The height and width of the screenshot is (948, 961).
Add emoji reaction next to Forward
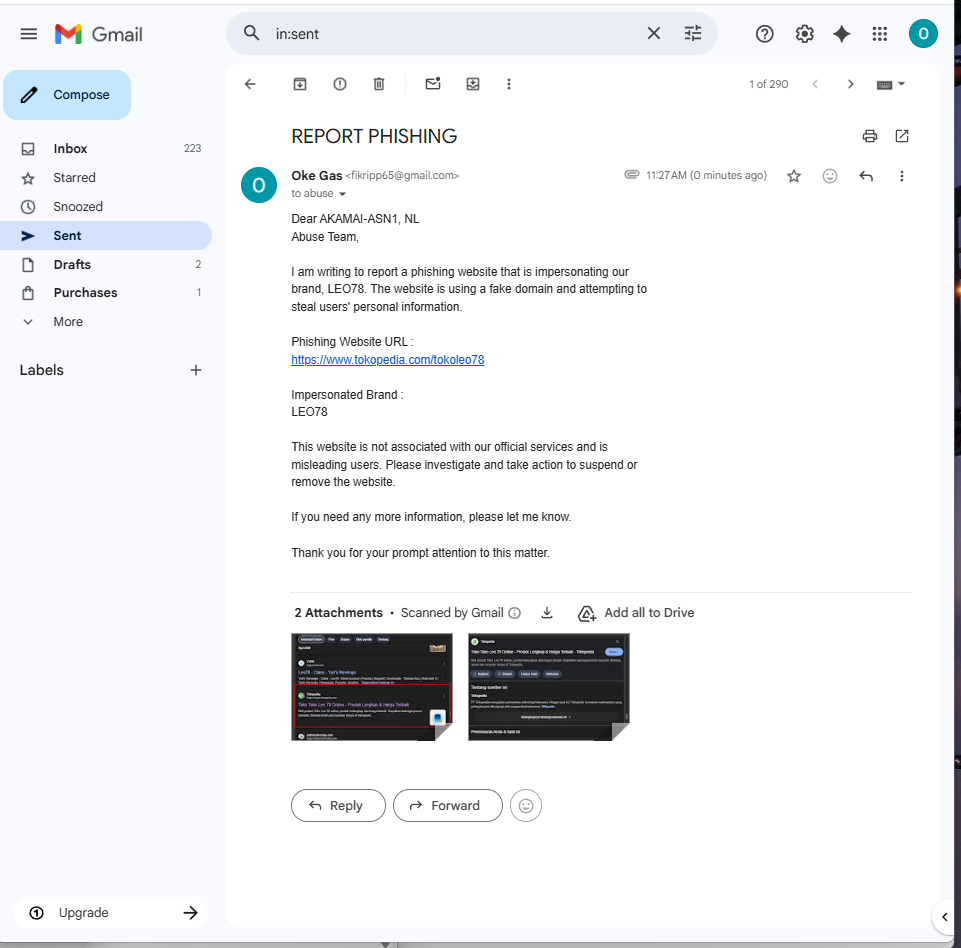[525, 805]
